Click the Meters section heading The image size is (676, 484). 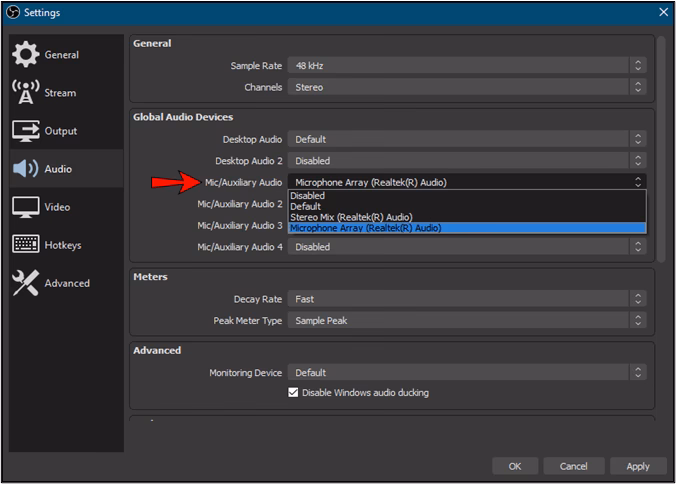(x=150, y=277)
